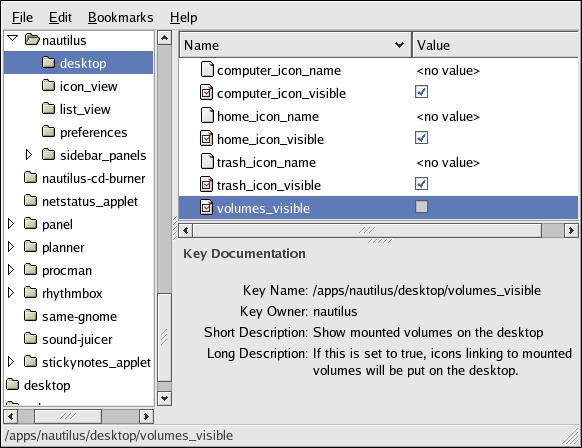
Task: Expand the sidebar_panels tree node
Action: [29, 155]
